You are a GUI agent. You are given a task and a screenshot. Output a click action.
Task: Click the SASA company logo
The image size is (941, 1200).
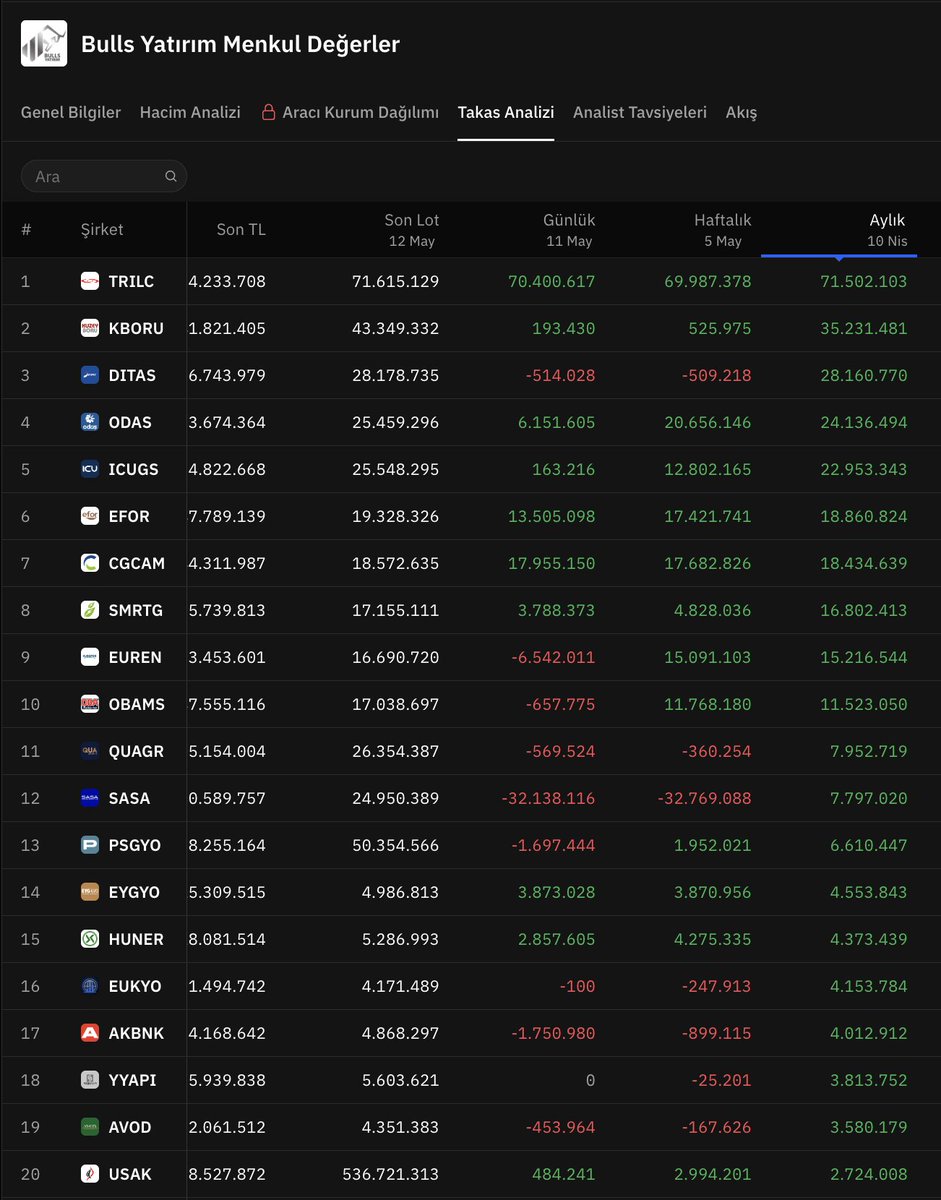(x=90, y=798)
